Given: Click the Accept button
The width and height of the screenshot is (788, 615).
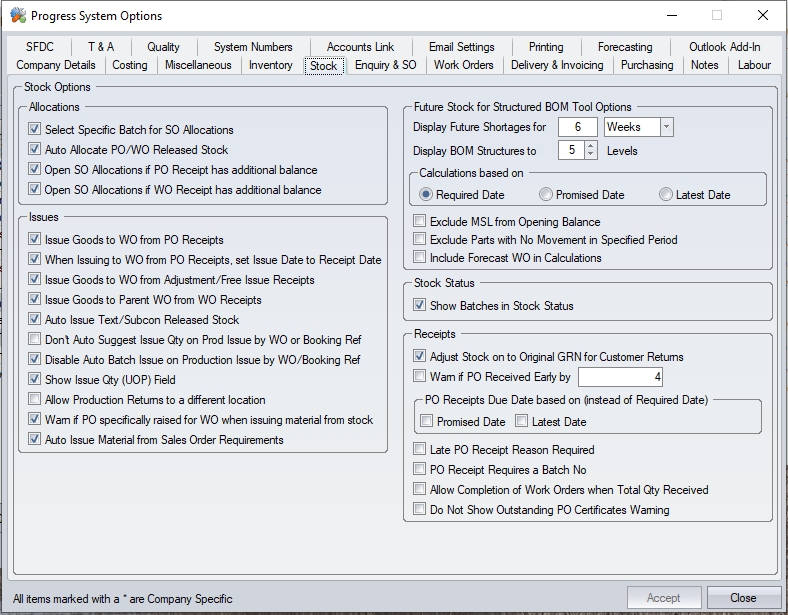Looking at the screenshot, I should pyautogui.click(x=663, y=598).
